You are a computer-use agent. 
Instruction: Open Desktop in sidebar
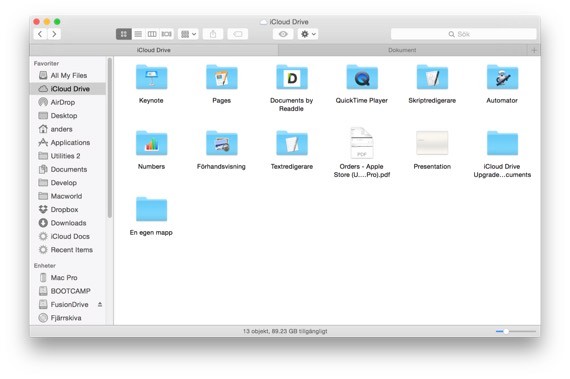68,116
